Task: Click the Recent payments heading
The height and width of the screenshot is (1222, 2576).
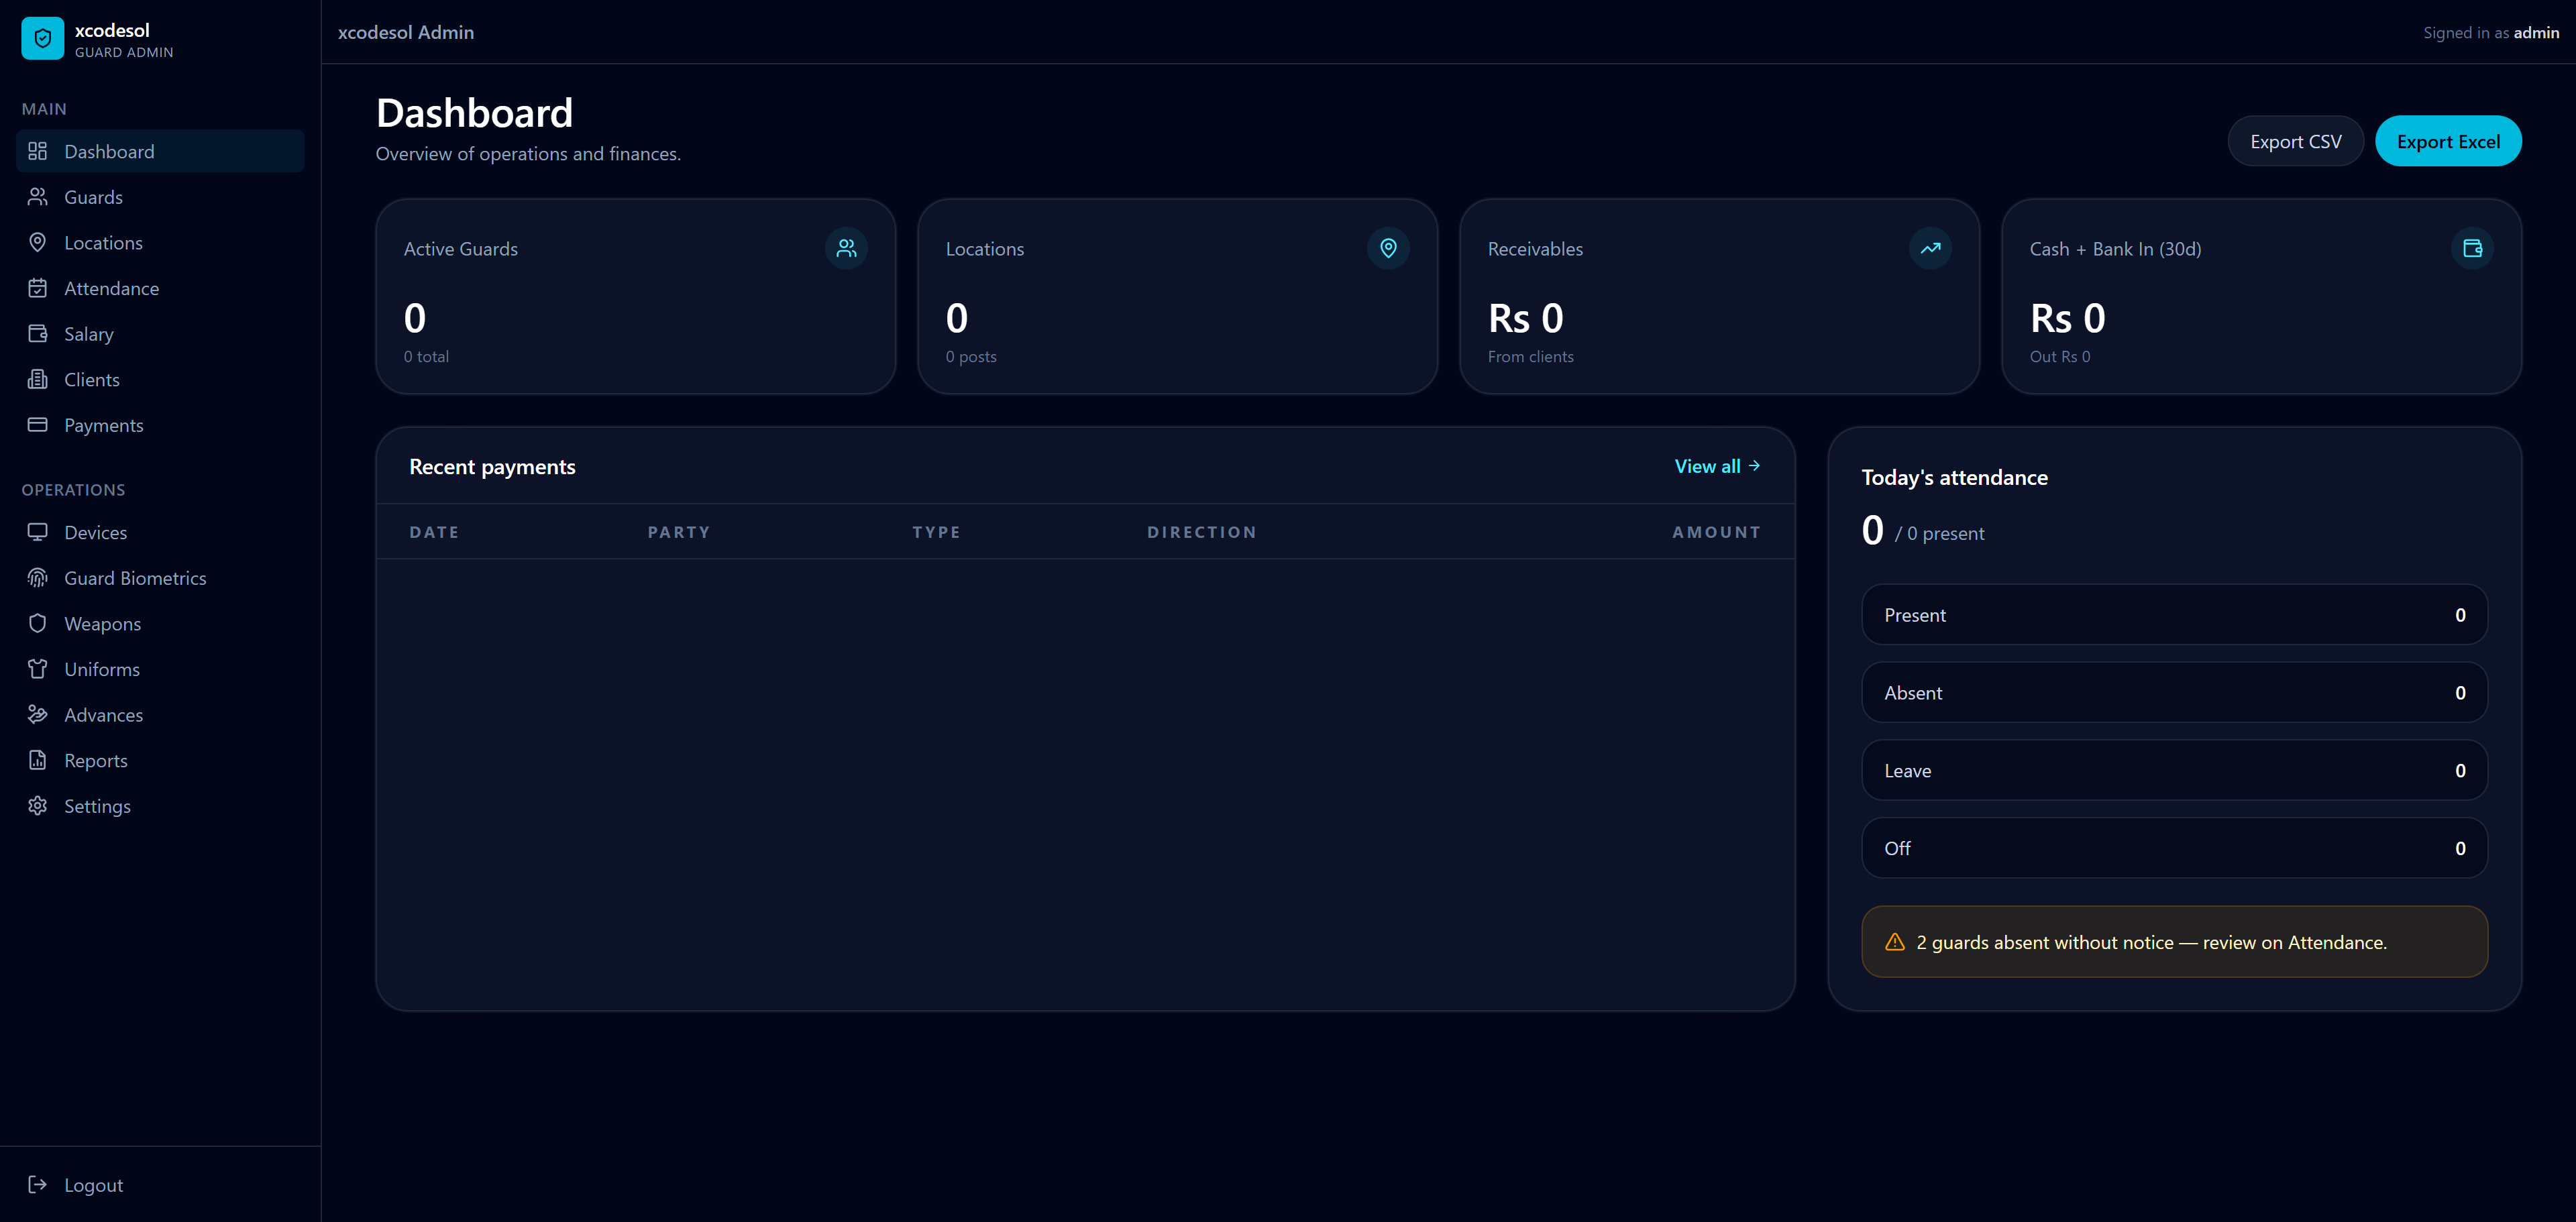Action: [x=492, y=467]
